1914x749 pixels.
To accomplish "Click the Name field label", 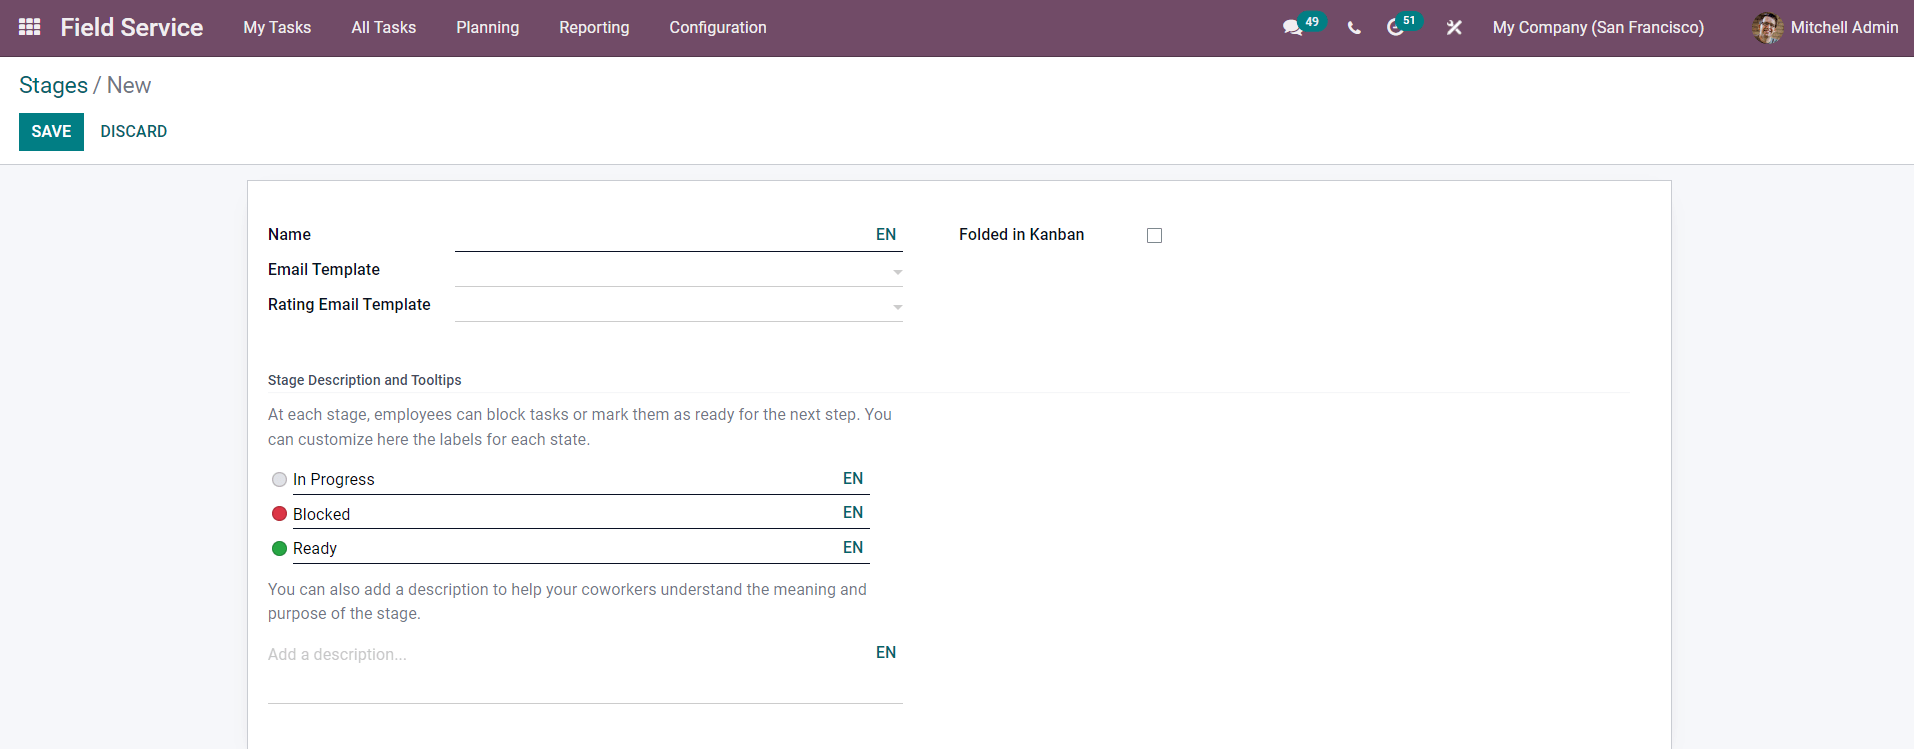I will (x=289, y=235).
